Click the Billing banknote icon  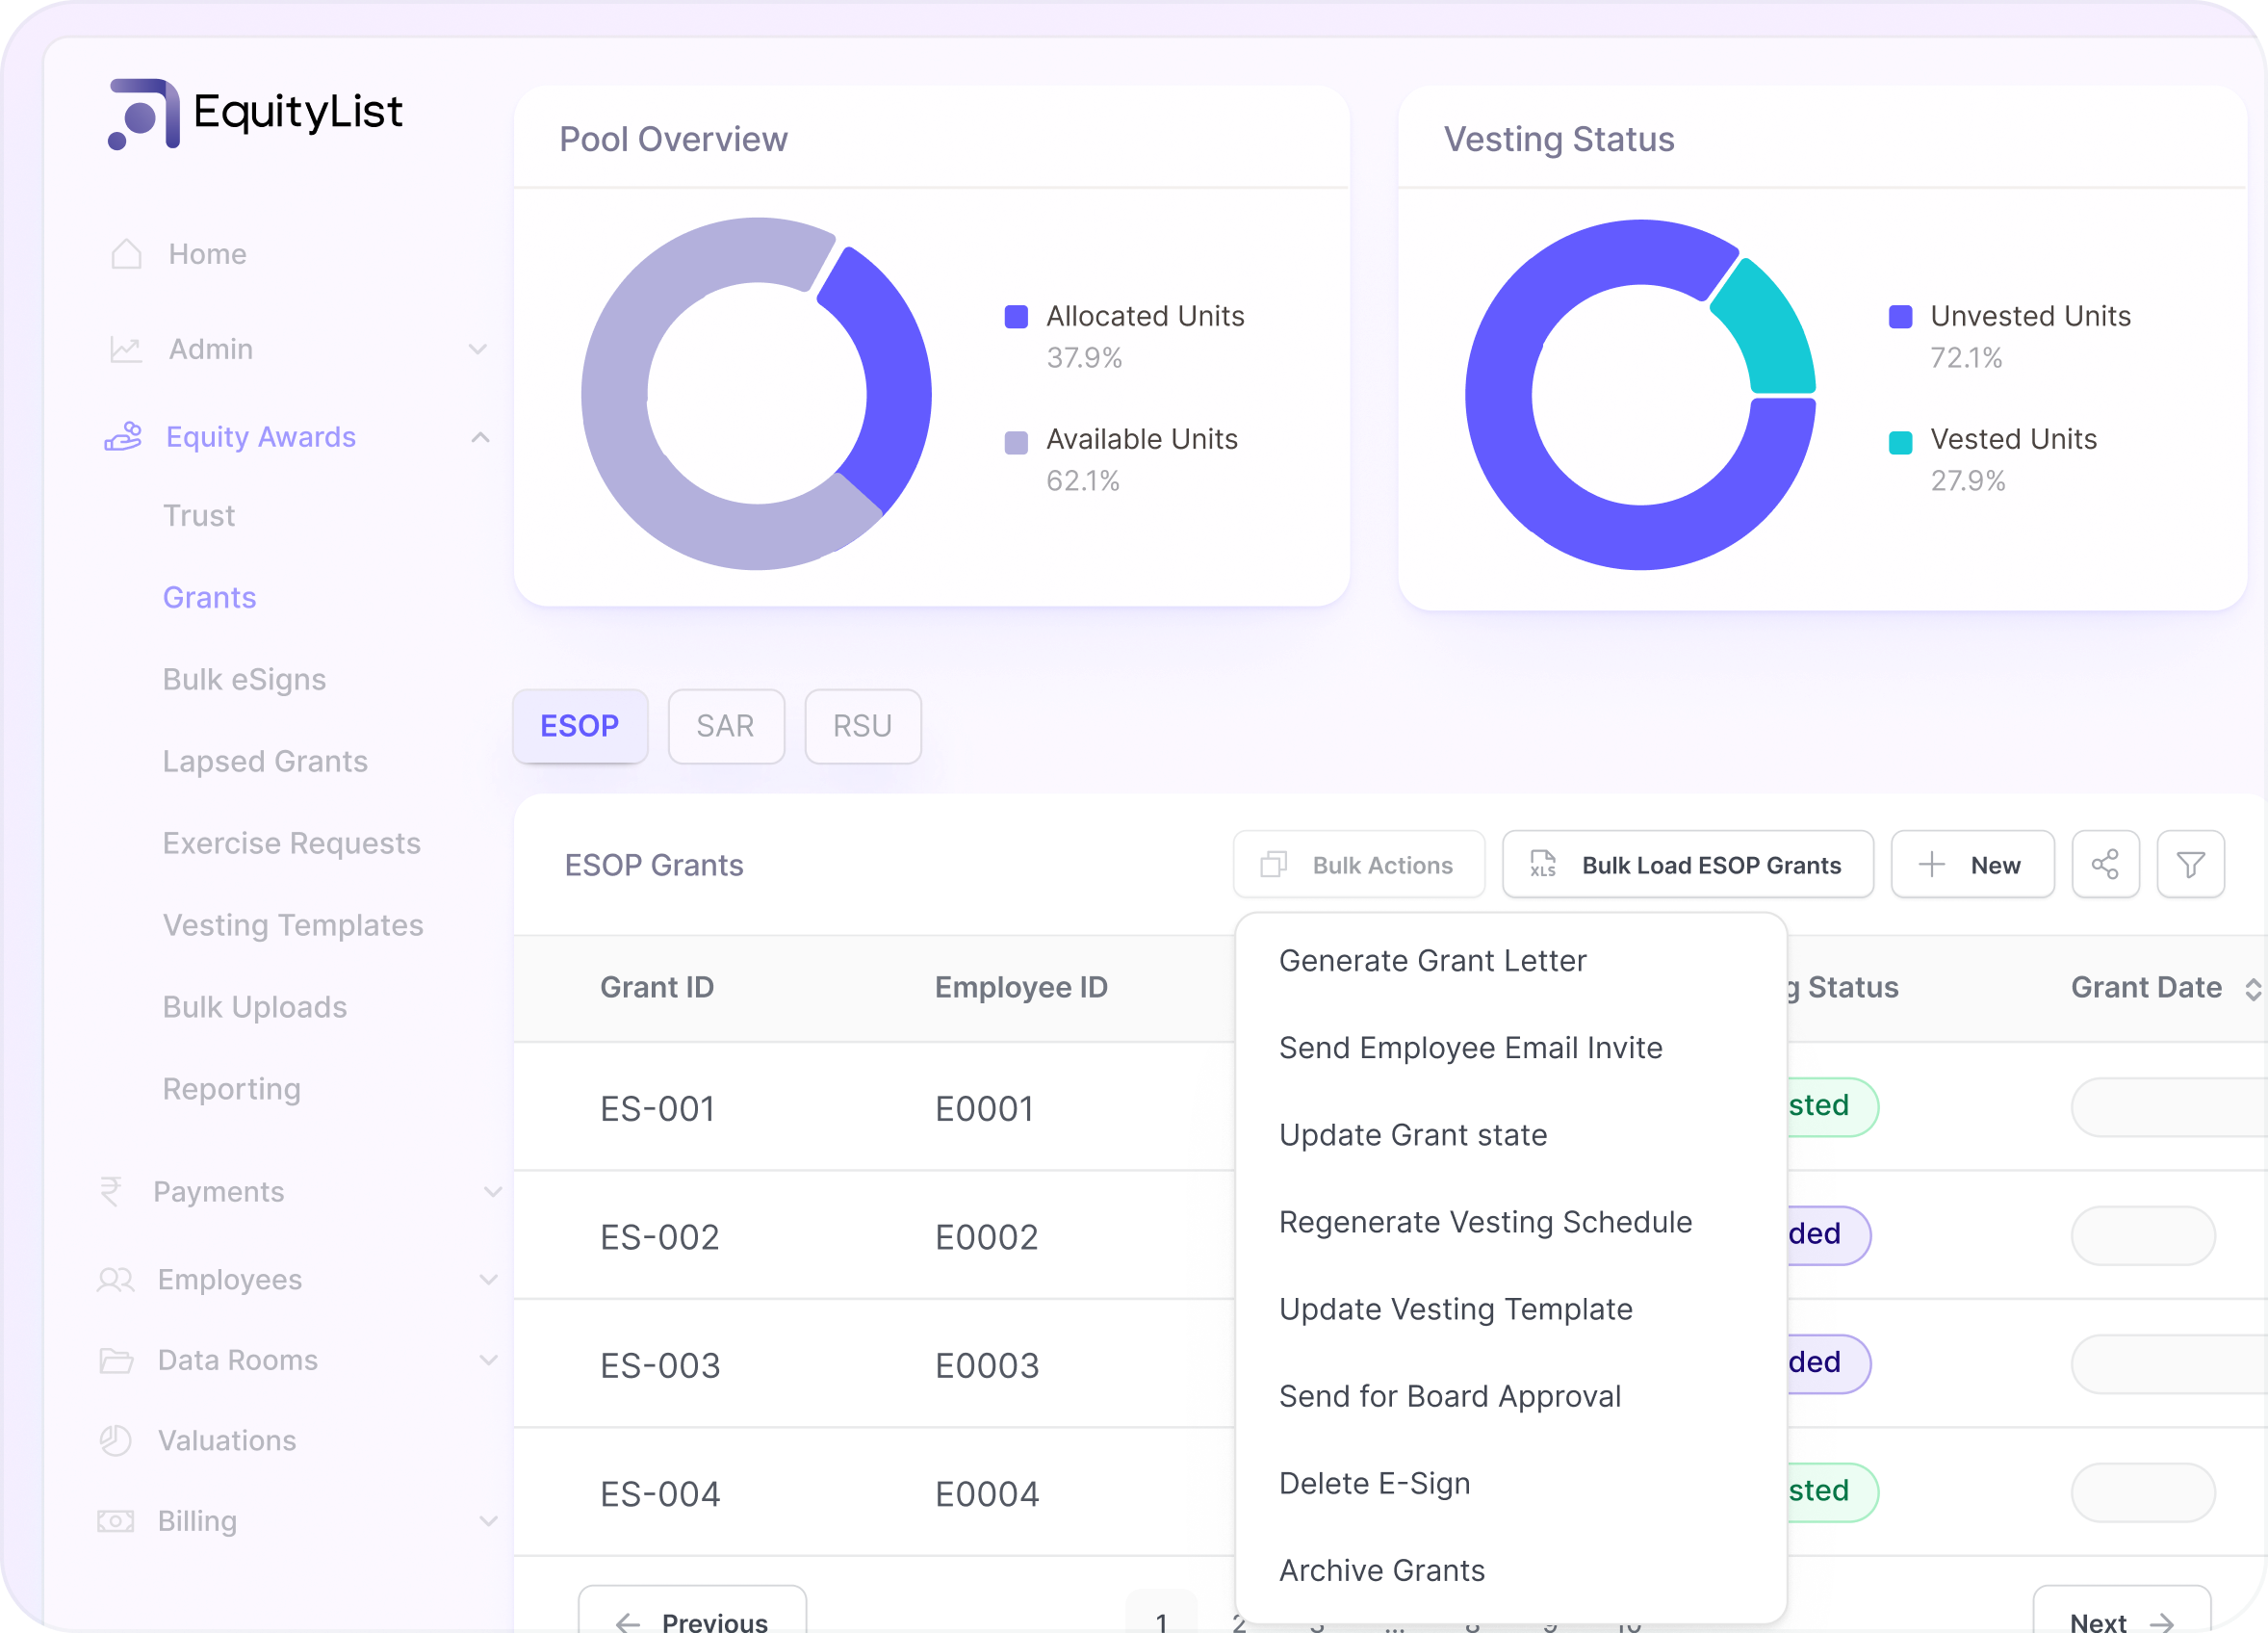tap(116, 1521)
